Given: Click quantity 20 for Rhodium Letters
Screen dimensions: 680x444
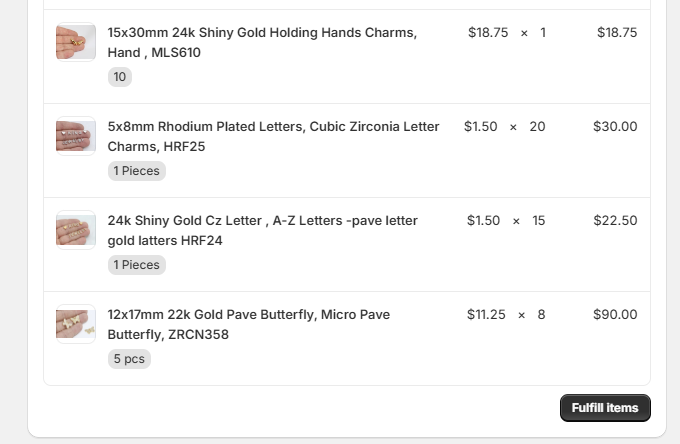Looking at the screenshot, I should 537,126.
